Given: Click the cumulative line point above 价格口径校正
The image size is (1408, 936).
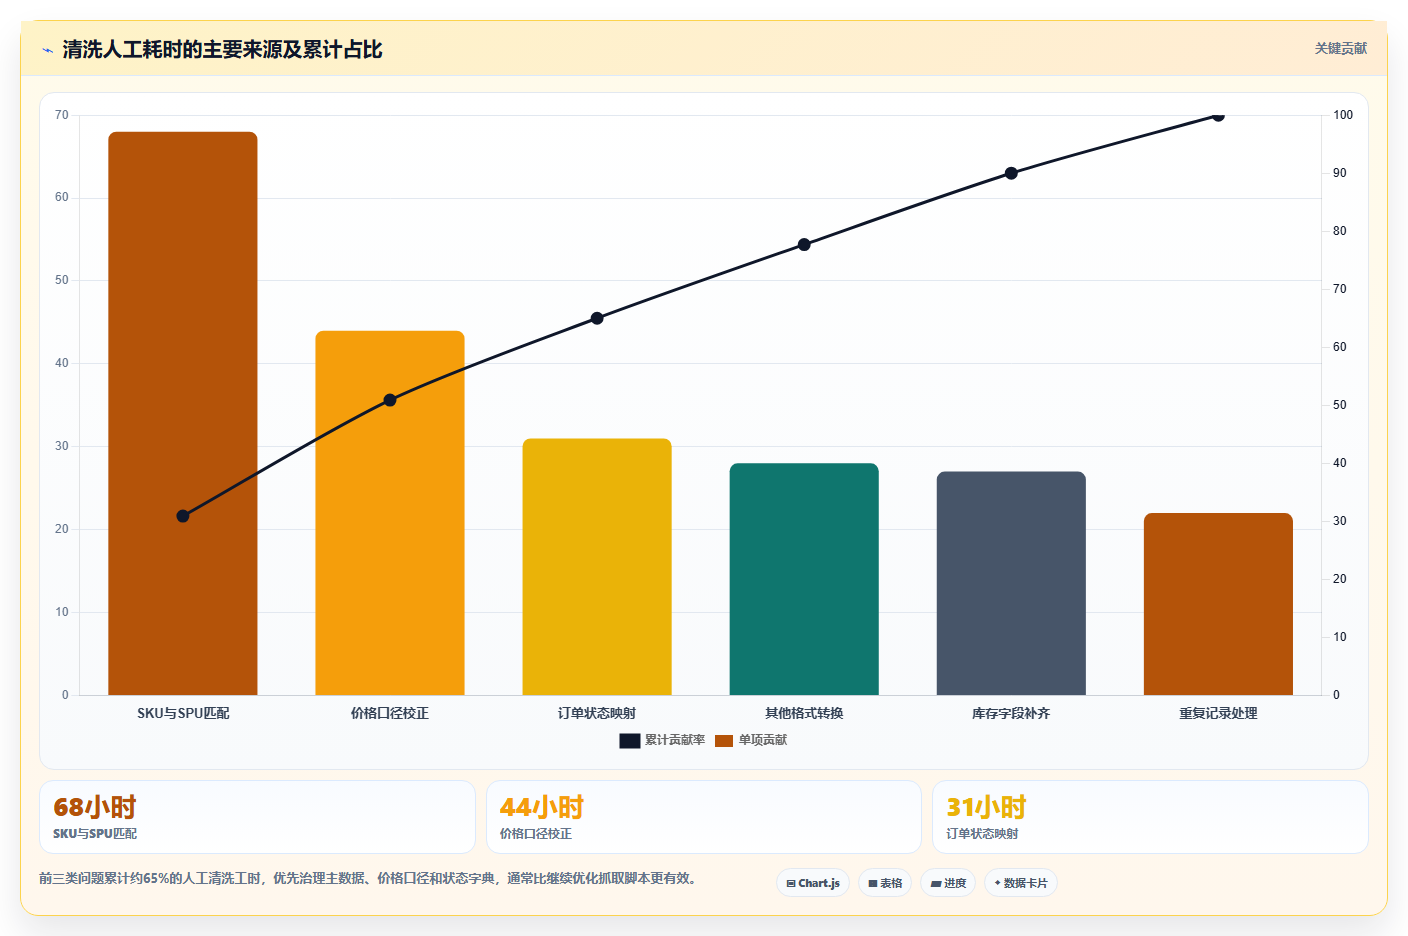Looking at the screenshot, I should [x=390, y=400].
